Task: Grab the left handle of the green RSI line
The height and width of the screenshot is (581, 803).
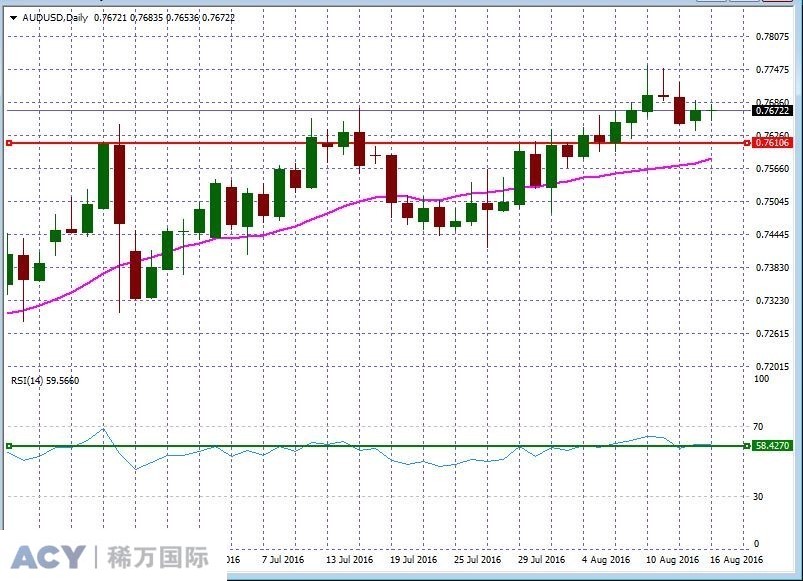Action: (x=9, y=446)
